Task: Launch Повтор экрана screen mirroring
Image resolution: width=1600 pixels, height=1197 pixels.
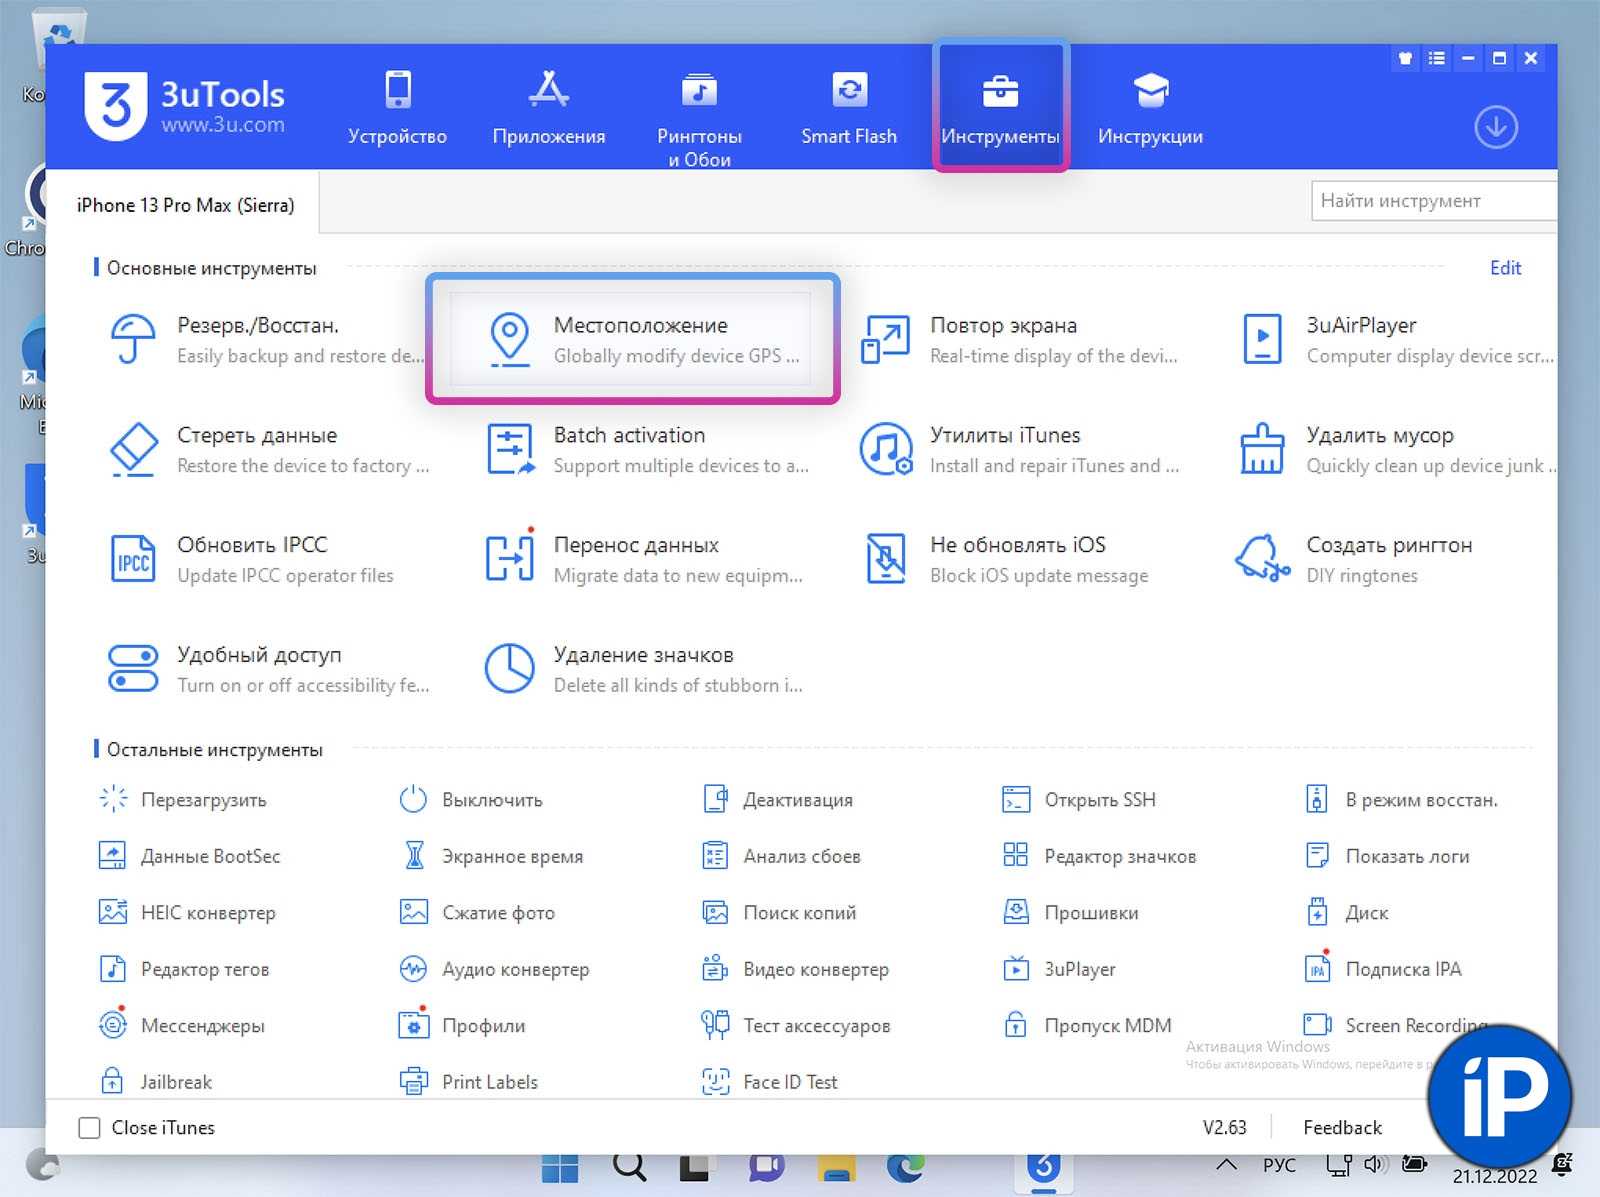Action: click(x=1018, y=339)
